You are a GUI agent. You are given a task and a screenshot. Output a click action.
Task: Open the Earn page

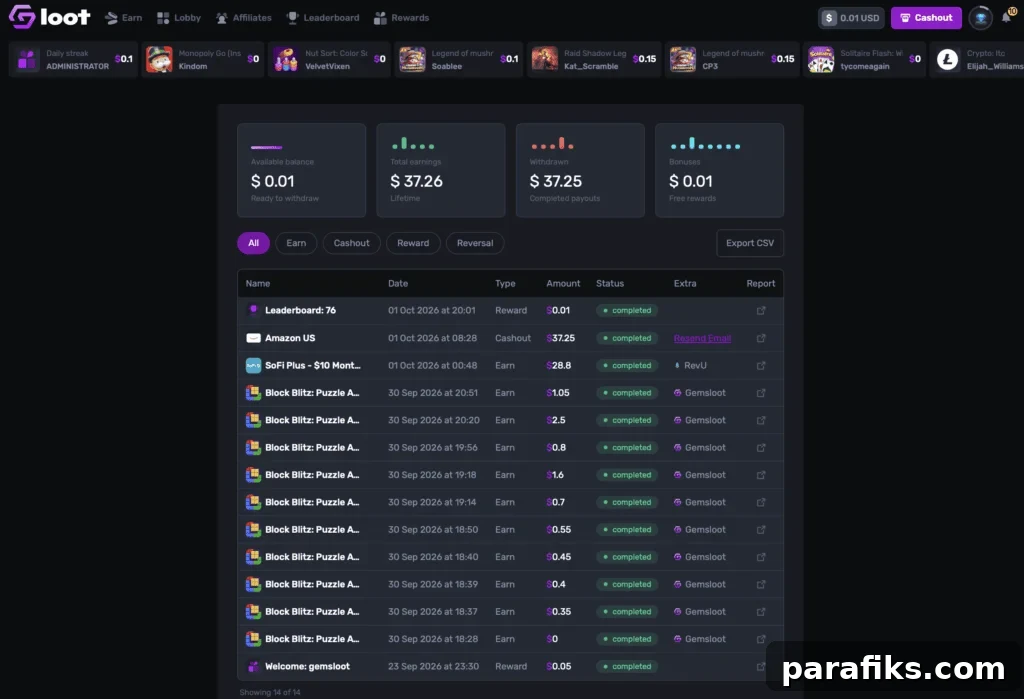124,18
